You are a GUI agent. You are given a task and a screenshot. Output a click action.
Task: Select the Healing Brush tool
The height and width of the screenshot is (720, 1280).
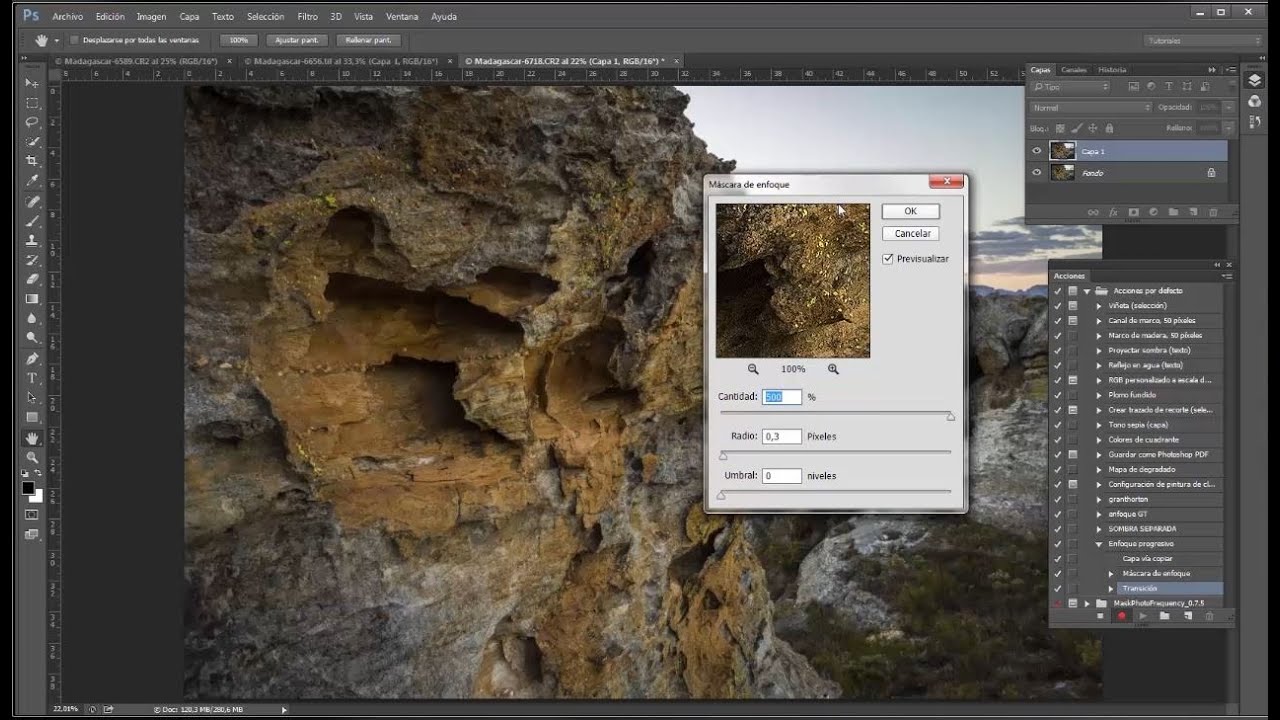[x=32, y=201]
